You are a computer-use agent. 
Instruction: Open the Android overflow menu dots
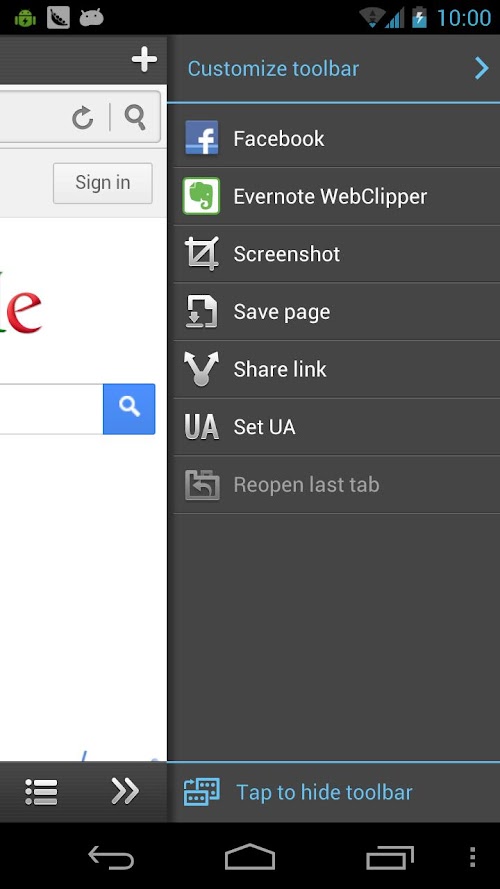pyautogui.click(x=472, y=857)
